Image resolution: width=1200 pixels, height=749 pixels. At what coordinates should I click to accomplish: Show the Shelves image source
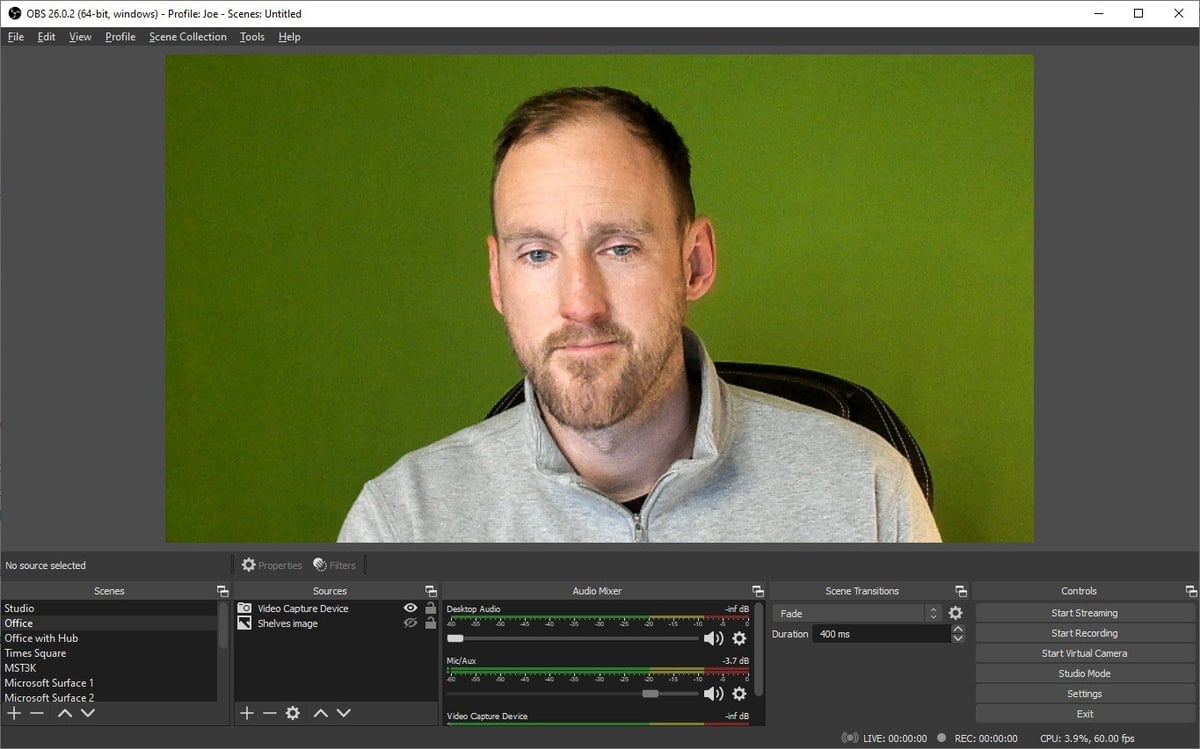click(x=410, y=622)
